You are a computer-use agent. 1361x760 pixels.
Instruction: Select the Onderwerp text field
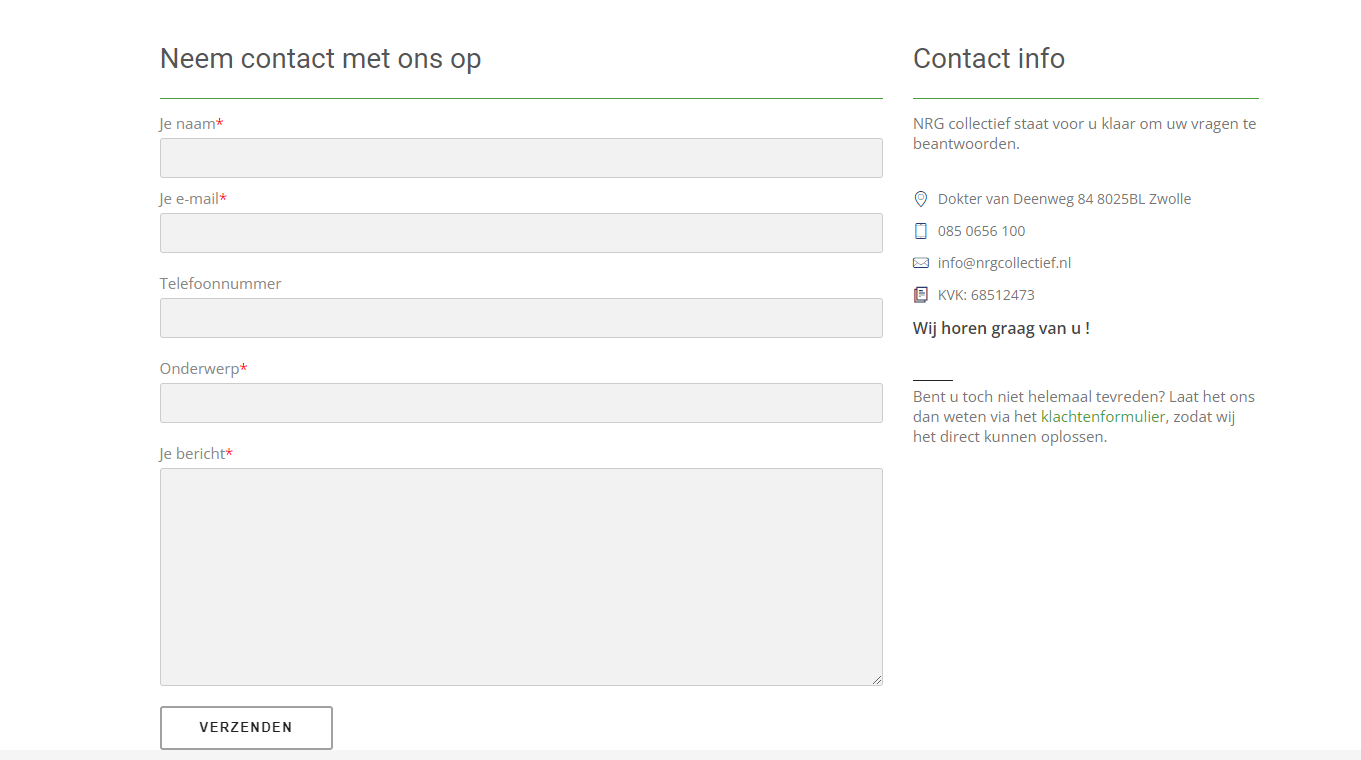[x=521, y=403]
